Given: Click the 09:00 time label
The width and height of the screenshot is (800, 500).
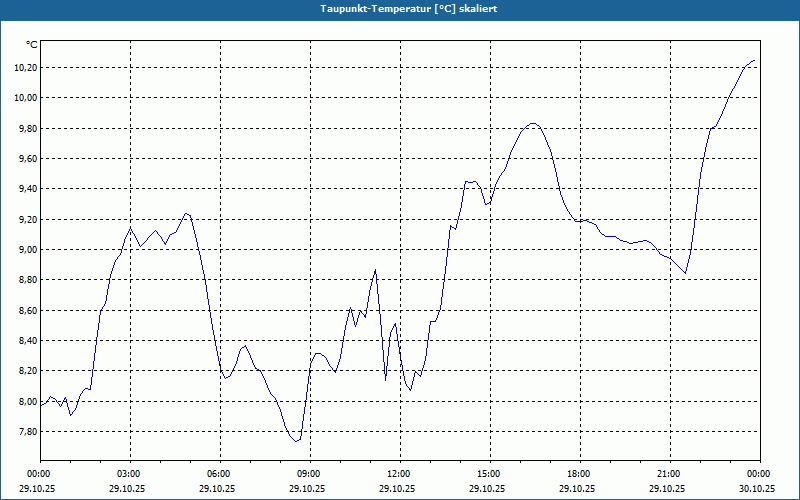Looking at the screenshot, I should pyautogui.click(x=310, y=474).
